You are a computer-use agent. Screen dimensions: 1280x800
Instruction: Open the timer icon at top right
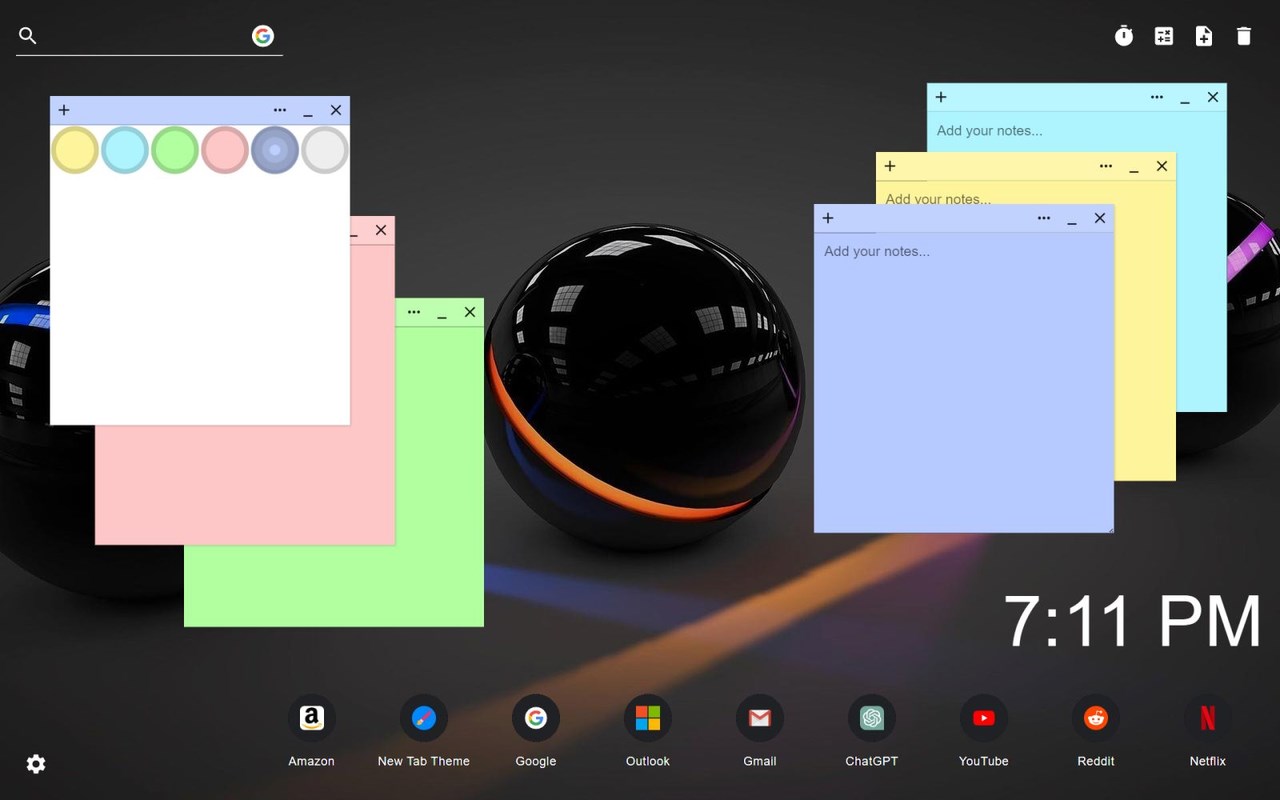pyautogui.click(x=1124, y=36)
